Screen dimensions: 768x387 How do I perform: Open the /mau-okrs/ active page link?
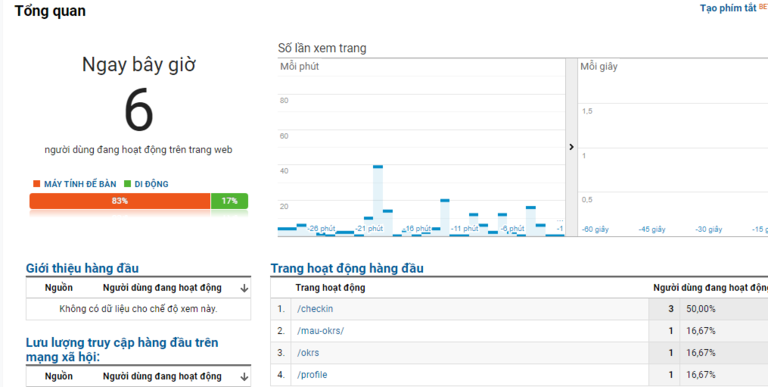click(320, 331)
